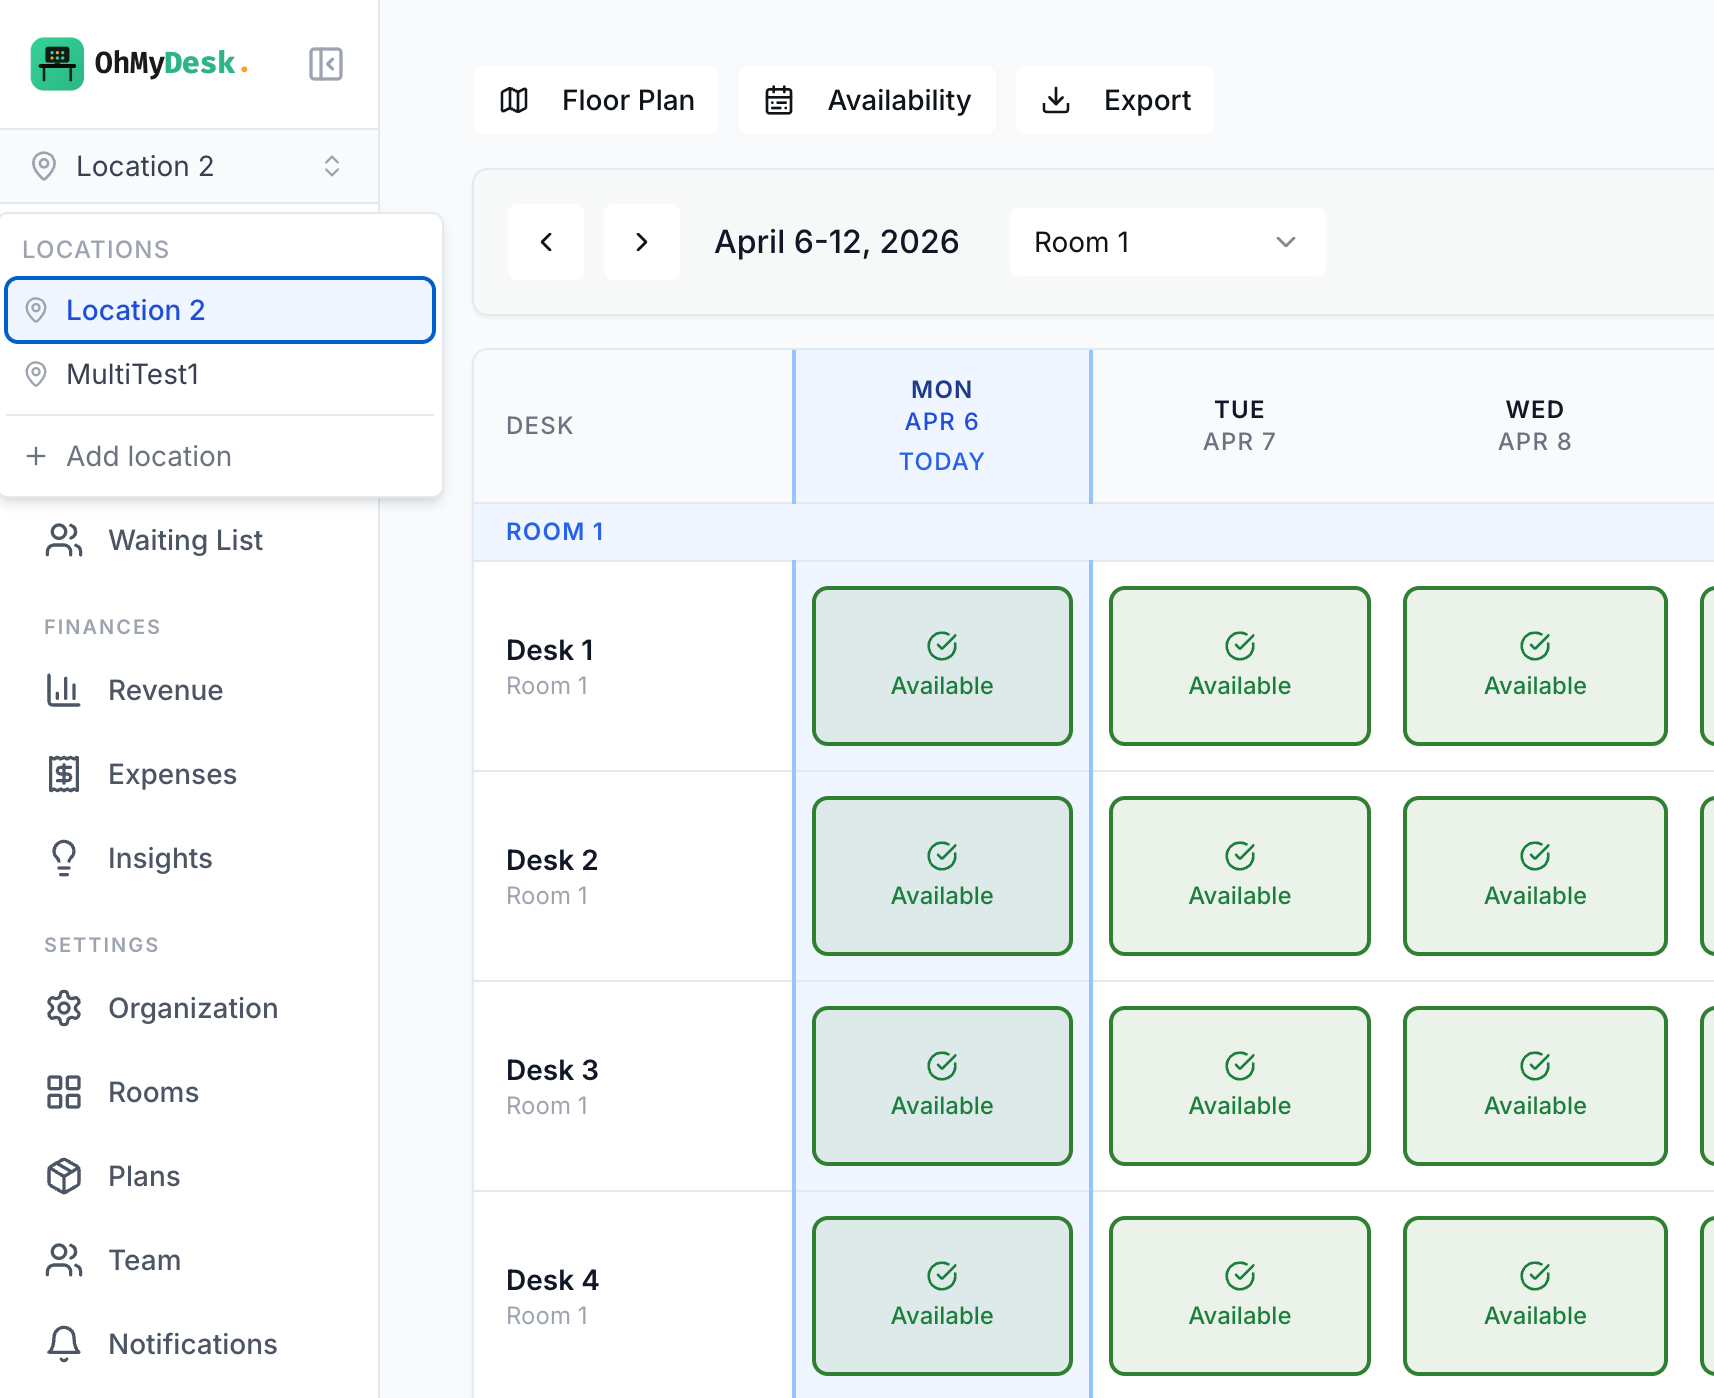Book Desk 1 for Monday April 6
The image size is (1714, 1398).
pos(941,665)
